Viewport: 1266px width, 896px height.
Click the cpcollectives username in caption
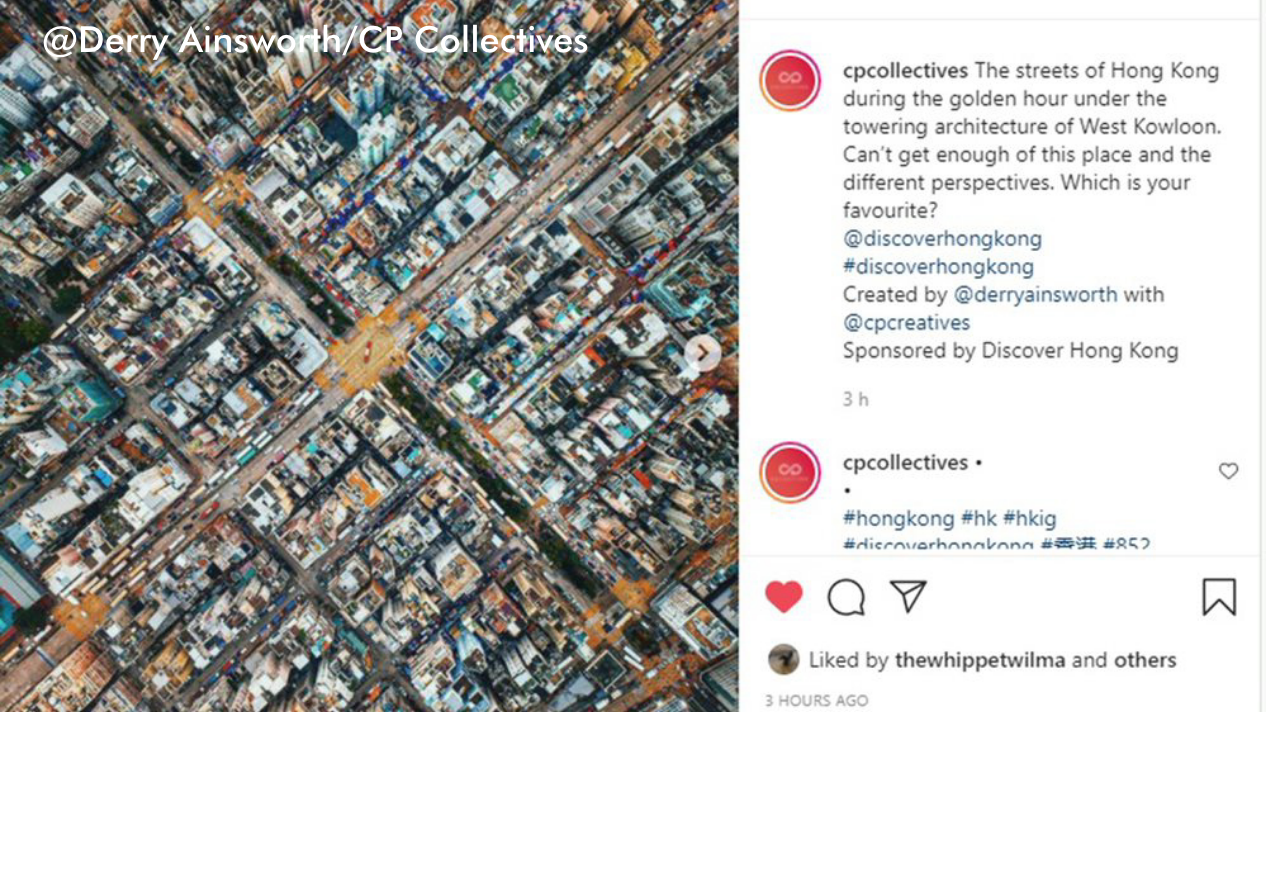[x=905, y=71]
